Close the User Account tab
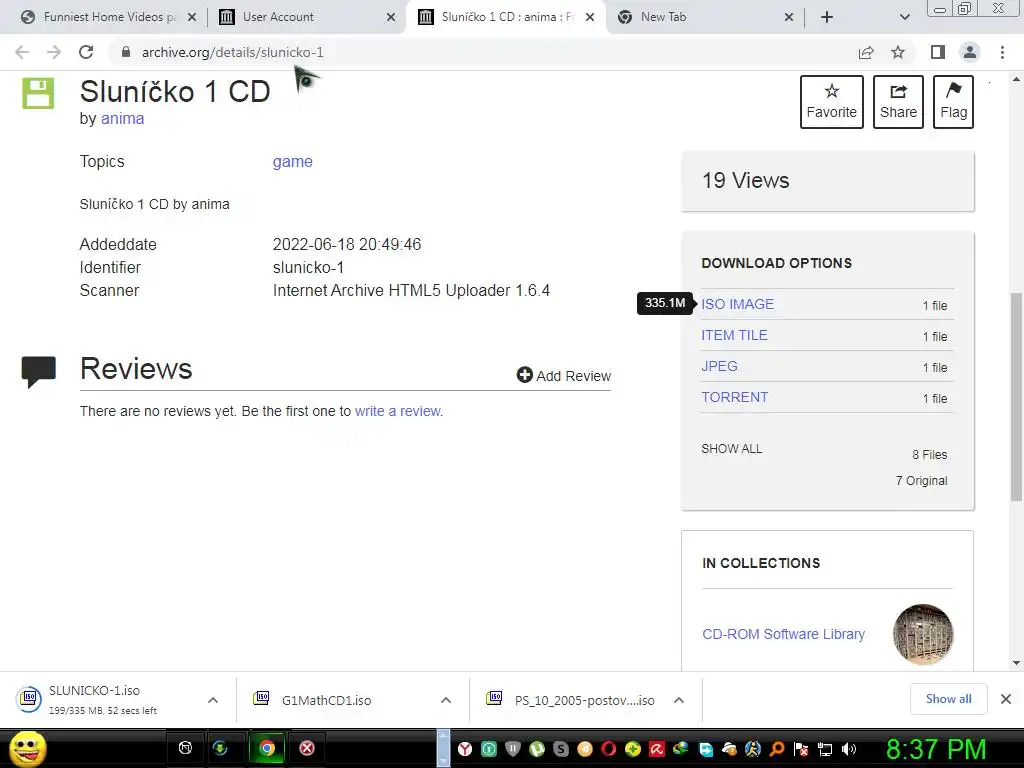Viewport: 1024px width, 768px height. (x=391, y=17)
